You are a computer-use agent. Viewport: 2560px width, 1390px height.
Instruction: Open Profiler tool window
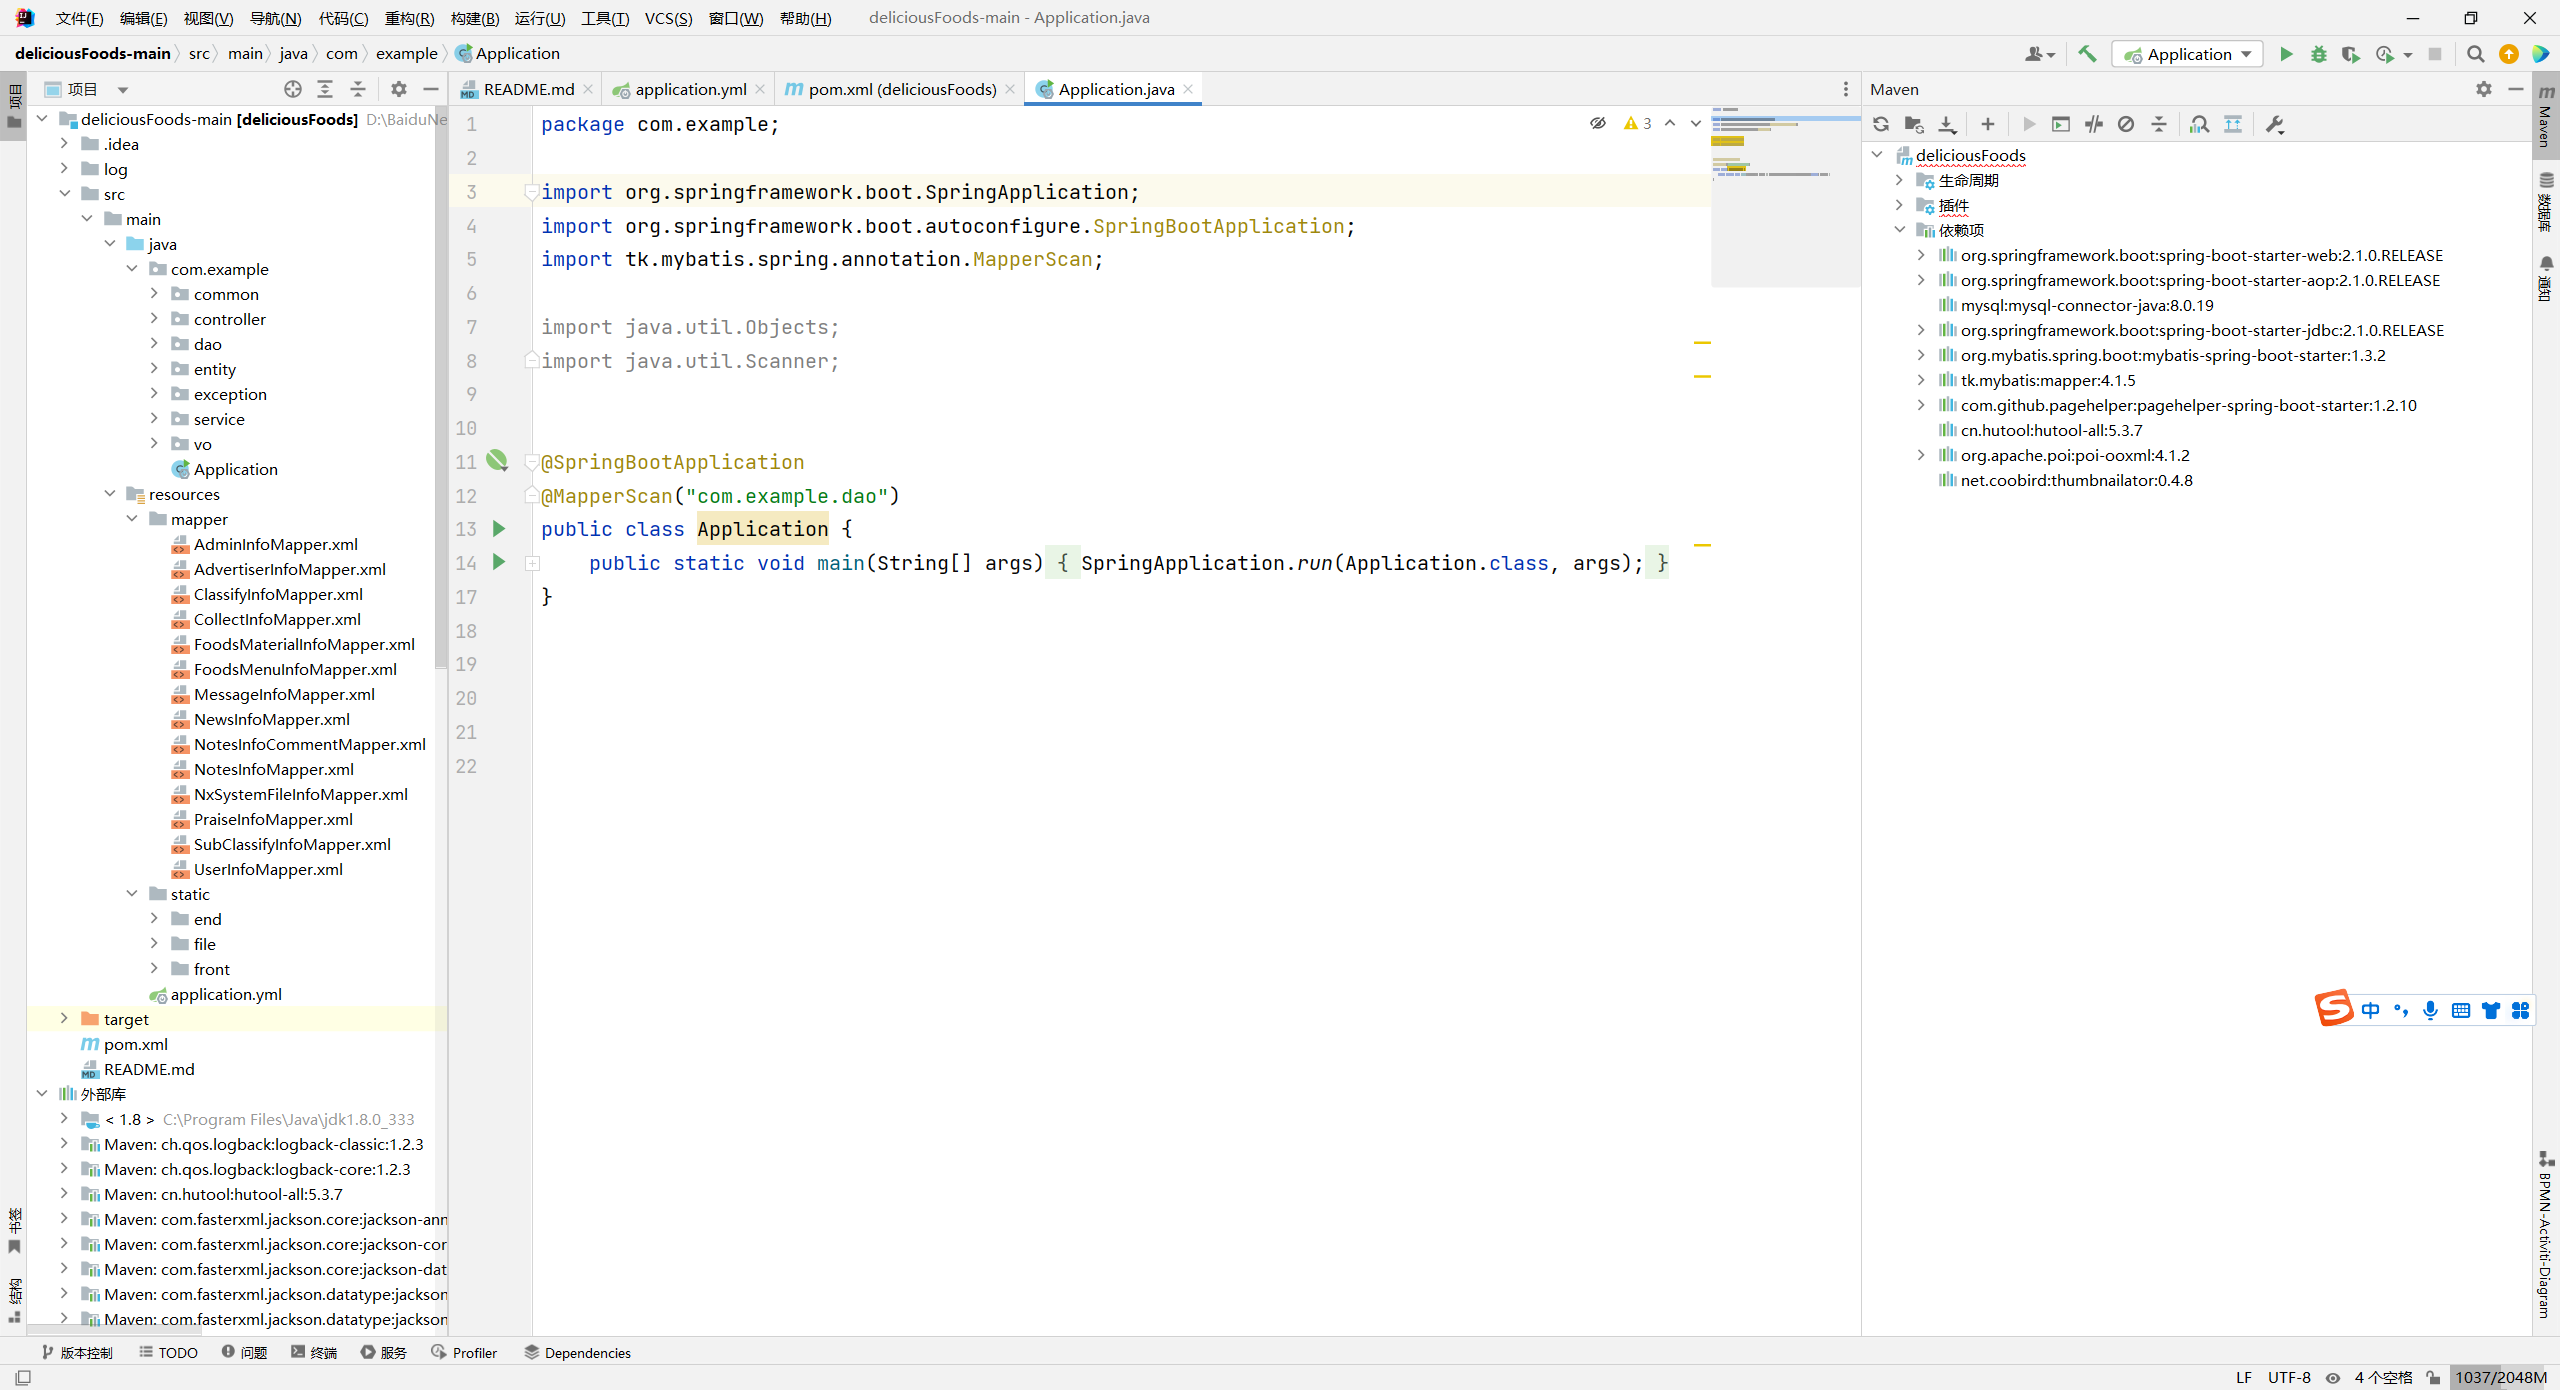point(464,1352)
